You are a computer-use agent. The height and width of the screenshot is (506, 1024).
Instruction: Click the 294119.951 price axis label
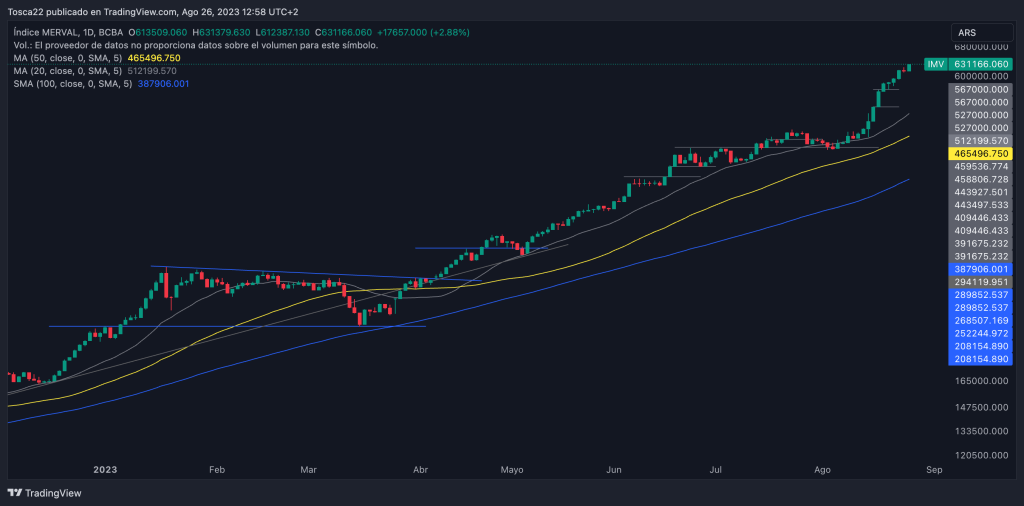[x=980, y=283]
